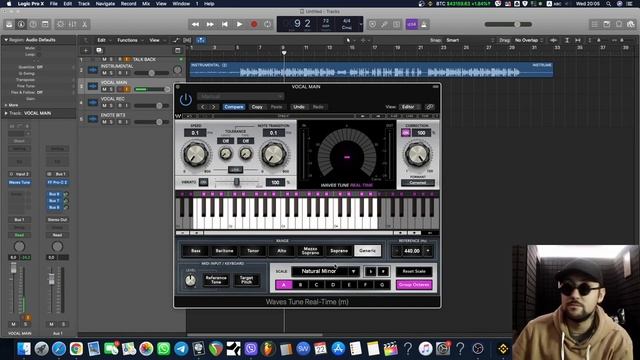
Task: Click the purple count-in button
Action: (x=411, y=24)
